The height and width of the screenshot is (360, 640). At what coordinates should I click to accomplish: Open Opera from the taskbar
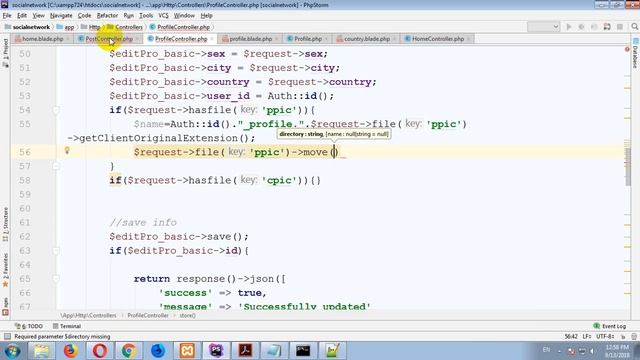[x=100, y=351]
